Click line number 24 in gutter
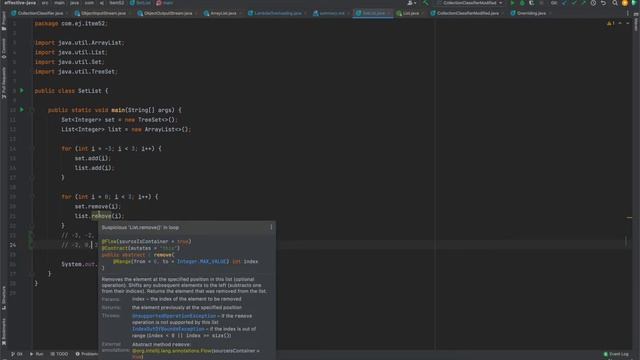The width and height of the screenshot is (640, 360). pos(13,245)
